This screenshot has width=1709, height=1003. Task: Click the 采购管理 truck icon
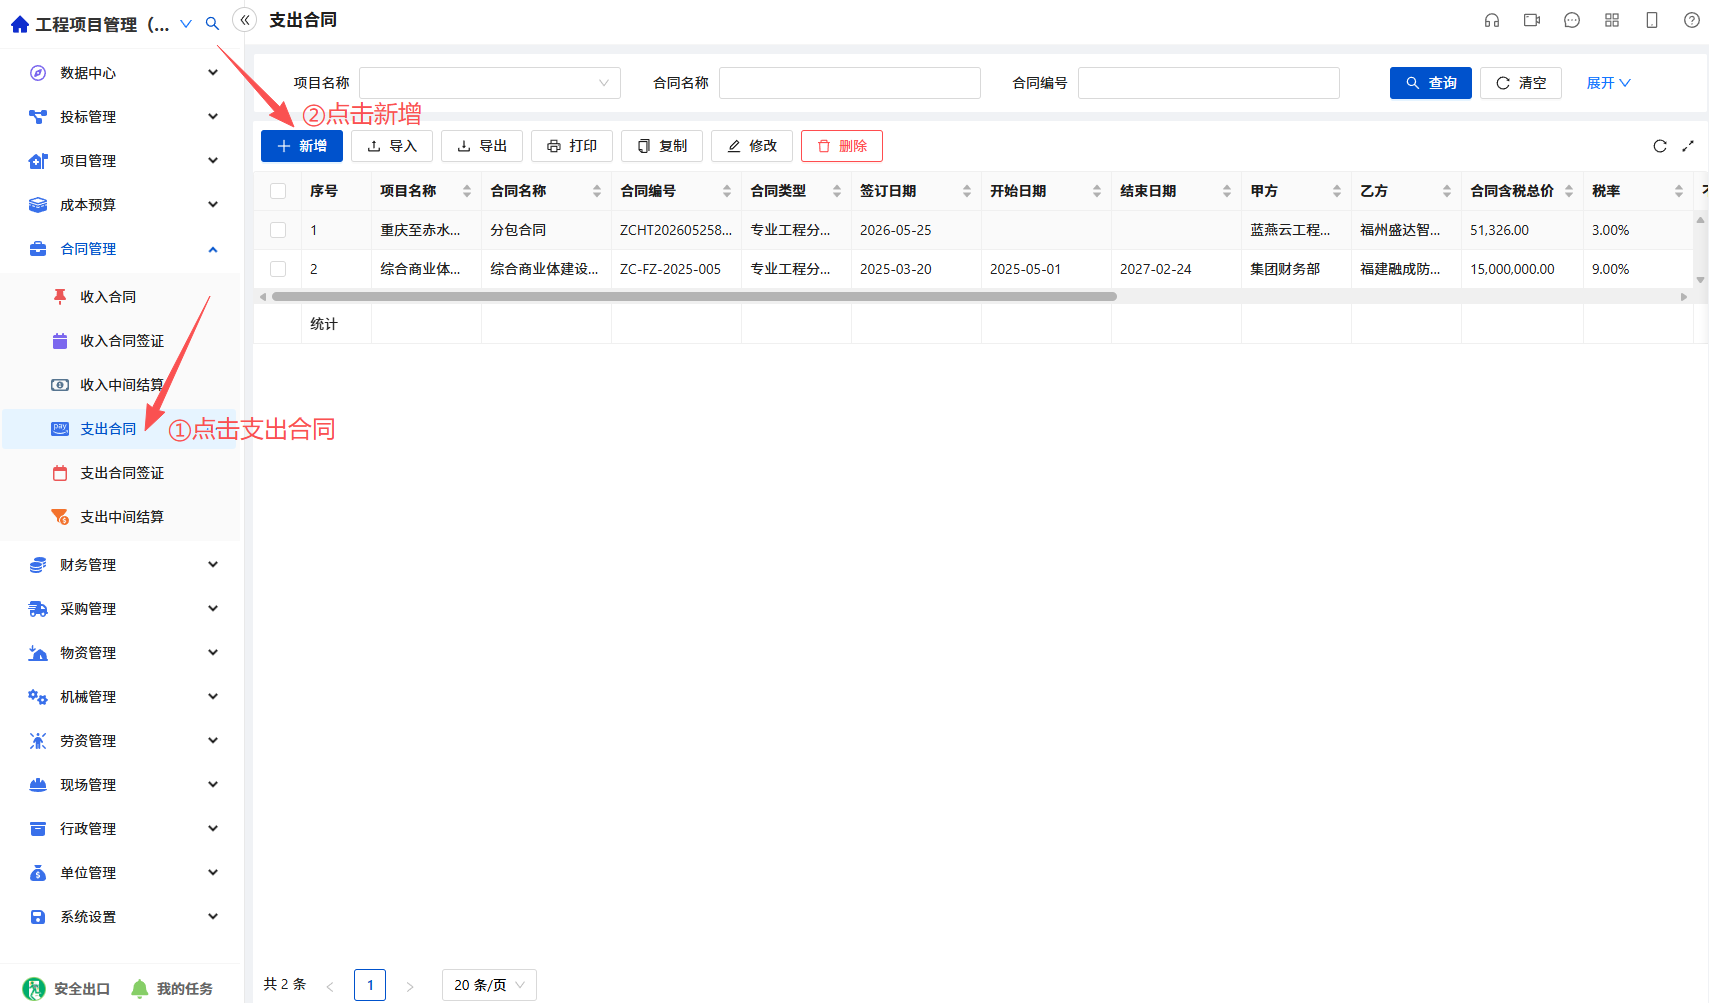point(38,609)
